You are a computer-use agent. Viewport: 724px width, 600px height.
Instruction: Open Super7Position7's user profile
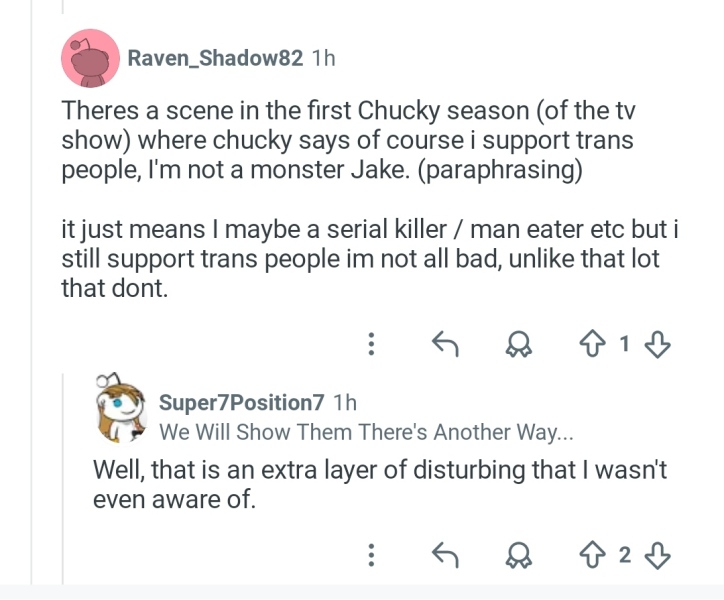[241, 402]
